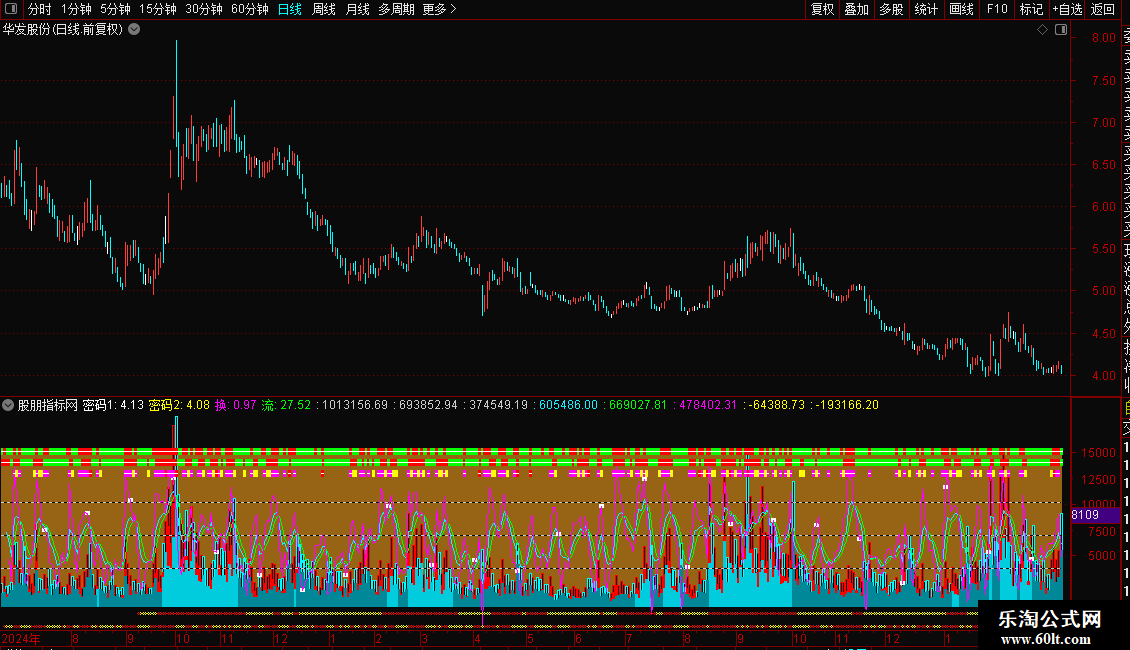1130x650 pixels.
Task: Open the 复权 adjustment menu
Action: 822,9
